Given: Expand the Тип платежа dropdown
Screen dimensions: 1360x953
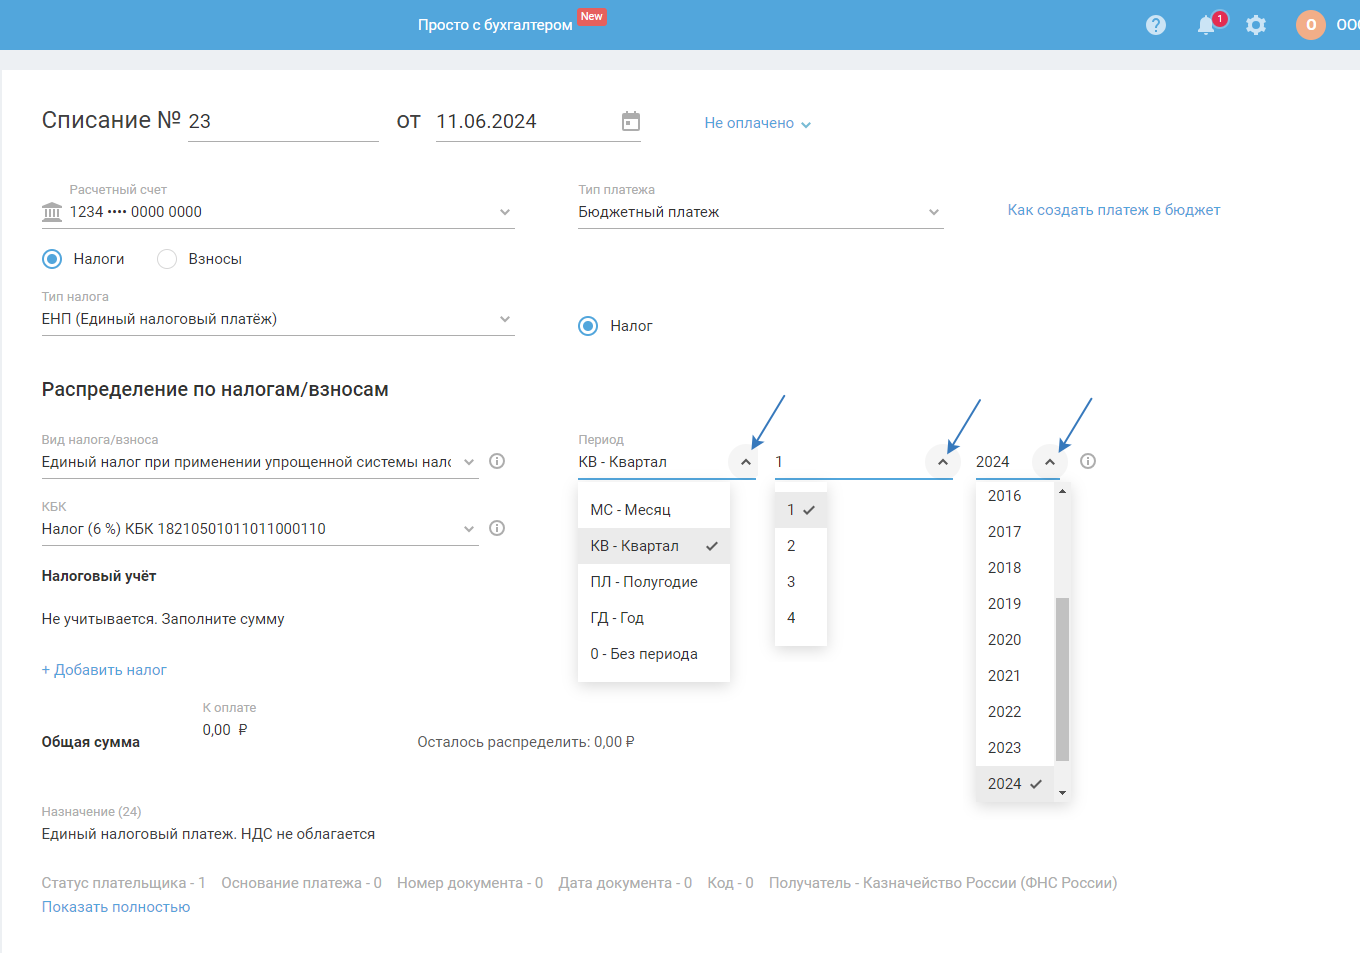Looking at the screenshot, I should coord(934,212).
